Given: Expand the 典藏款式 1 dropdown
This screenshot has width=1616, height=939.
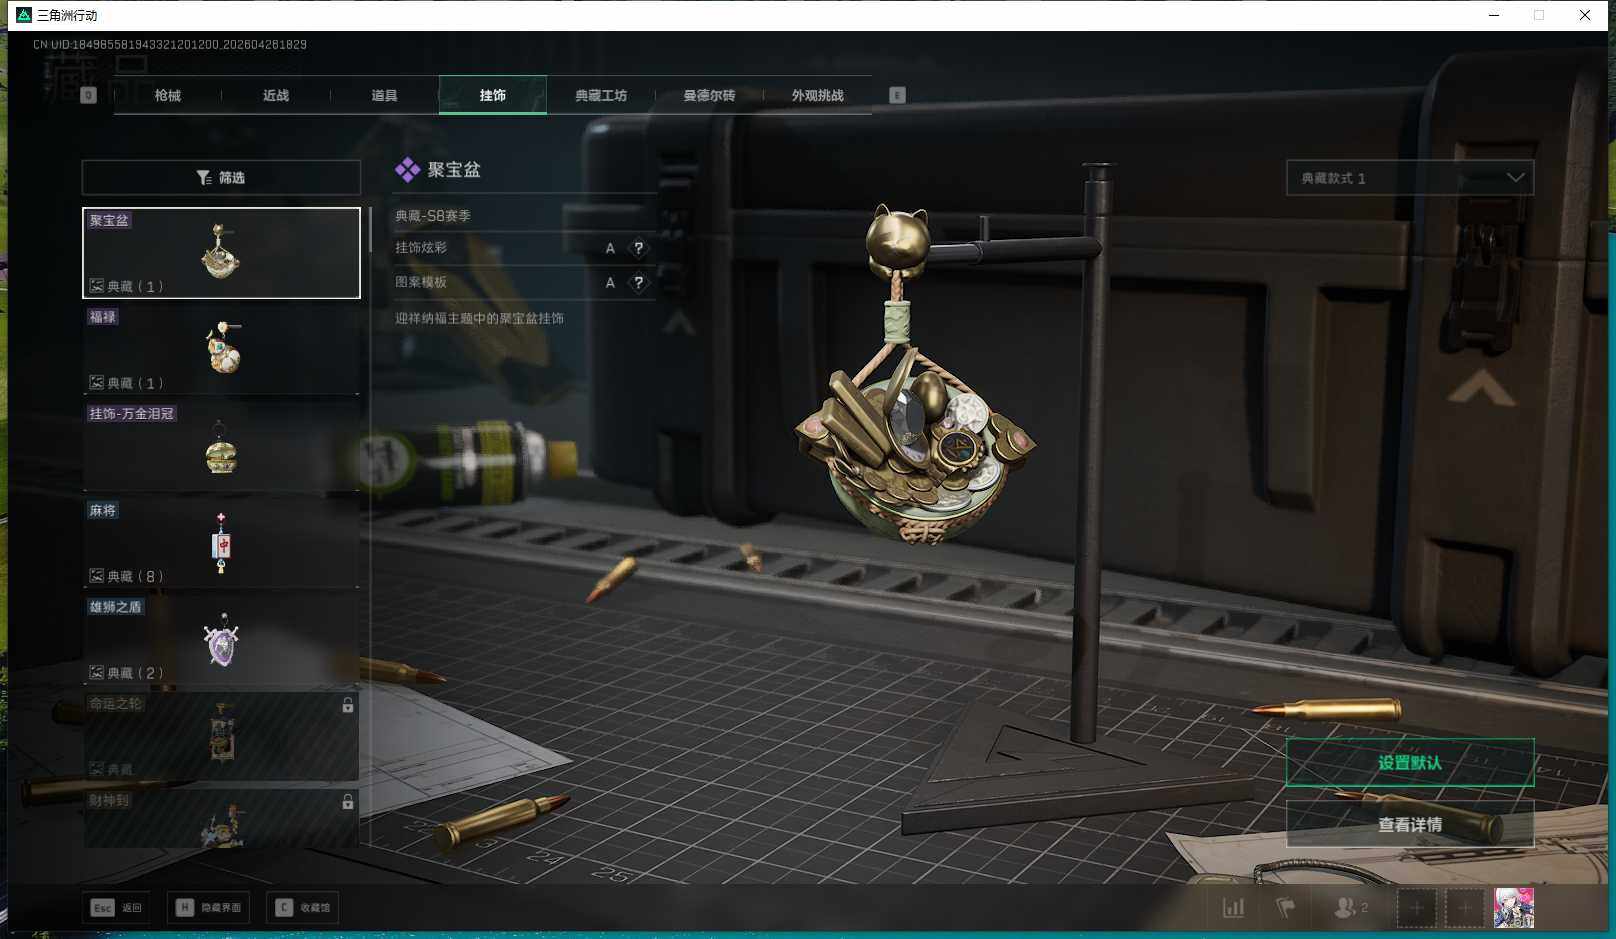Looking at the screenshot, I should pyautogui.click(x=1409, y=178).
